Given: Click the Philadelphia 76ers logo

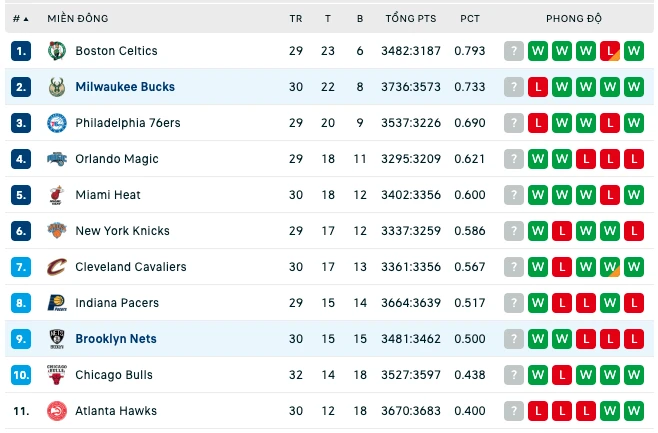Looking at the screenshot, I should tap(57, 123).
